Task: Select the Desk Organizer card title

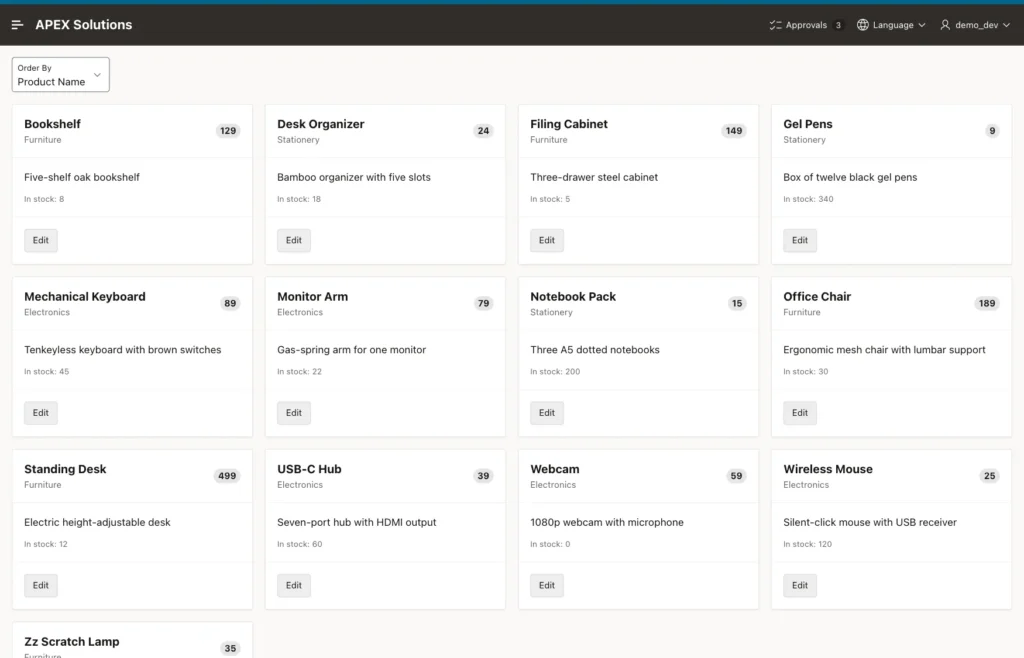Action: (x=321, y=124)
